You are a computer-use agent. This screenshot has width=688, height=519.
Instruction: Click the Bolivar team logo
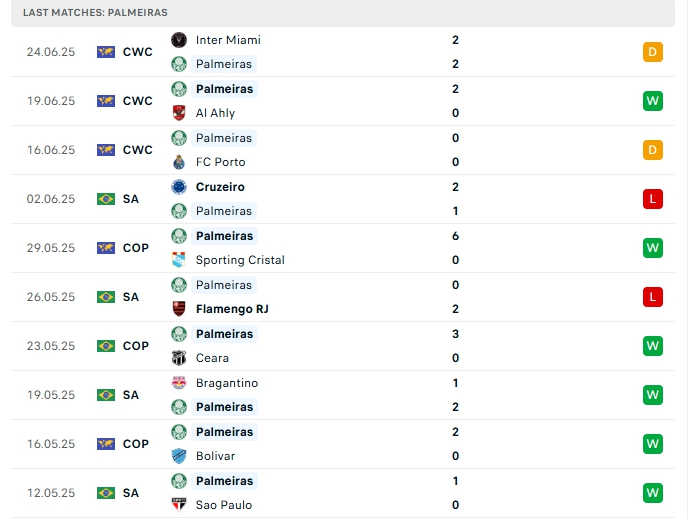pyautogui.click(x=179, y=456)
